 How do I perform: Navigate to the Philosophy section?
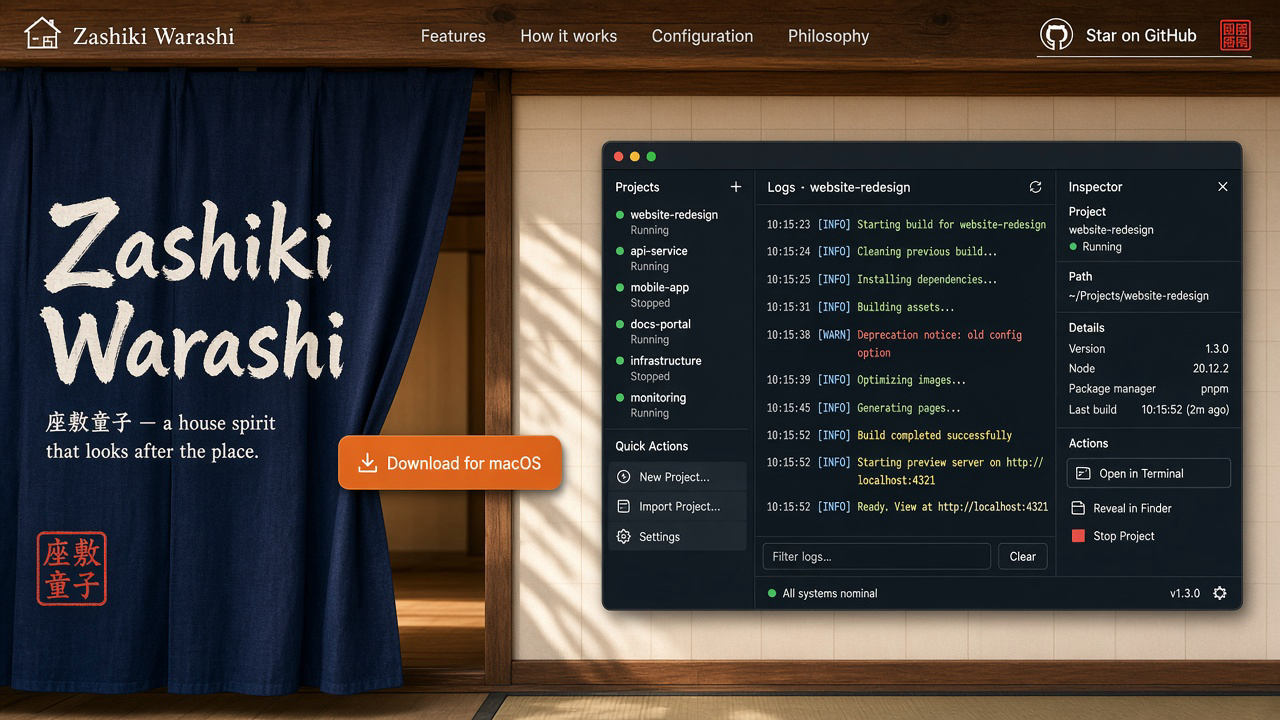829,36
